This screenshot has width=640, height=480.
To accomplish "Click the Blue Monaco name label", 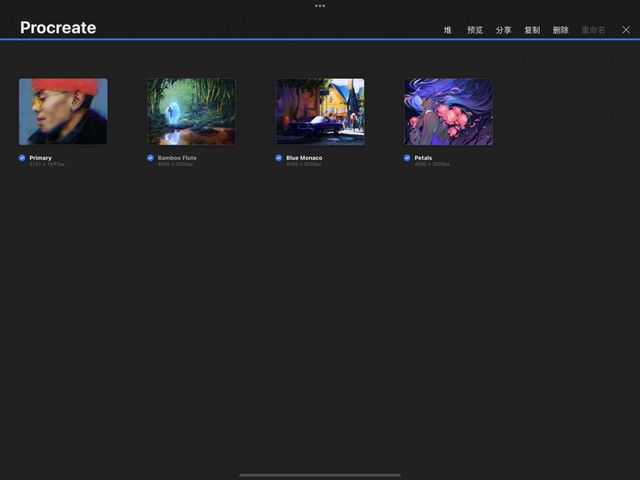I will (304, 158).
